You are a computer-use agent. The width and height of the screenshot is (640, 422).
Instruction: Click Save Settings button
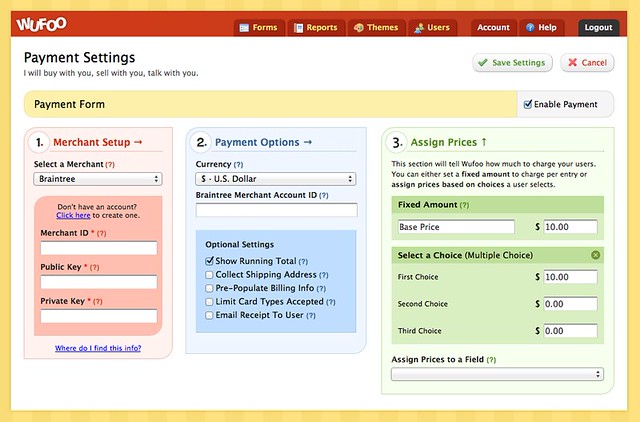pyautogui.click(x=512, y=63)
